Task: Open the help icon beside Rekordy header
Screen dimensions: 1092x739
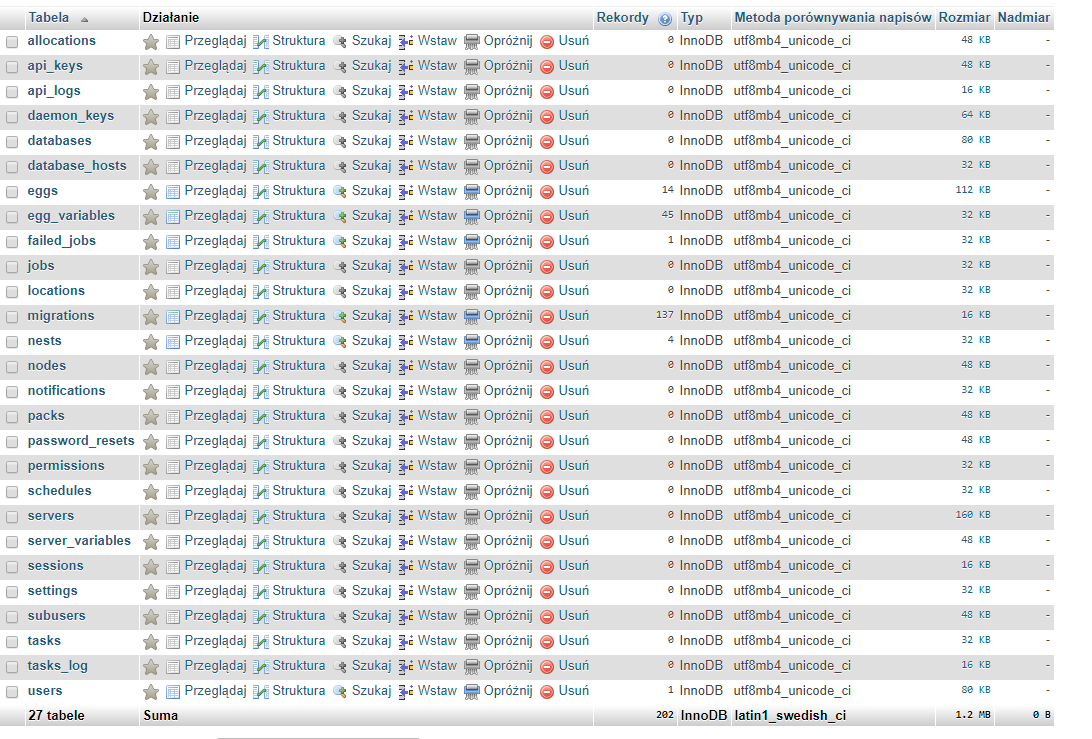Action: (x=665, y=18)
